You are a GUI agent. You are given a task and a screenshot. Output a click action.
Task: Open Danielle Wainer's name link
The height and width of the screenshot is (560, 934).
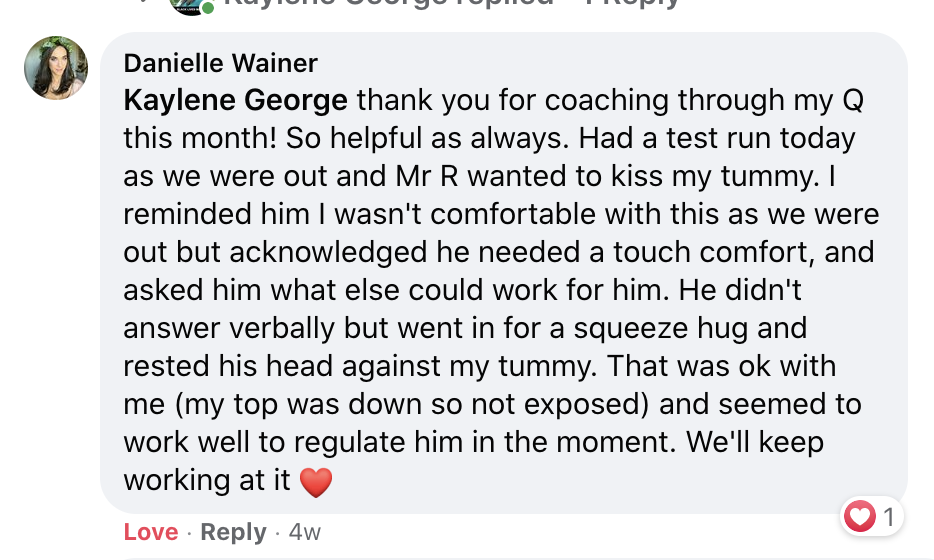pos(221,63)
